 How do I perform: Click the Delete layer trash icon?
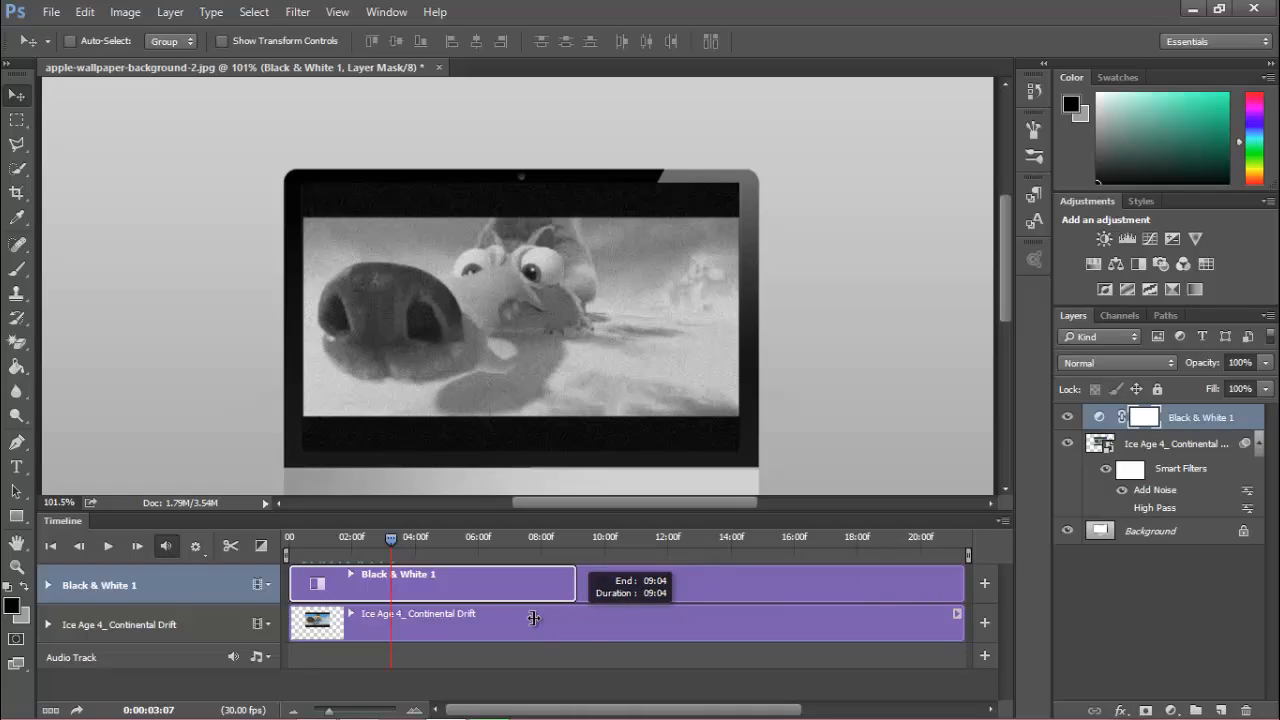click(x=1246, y=710)
